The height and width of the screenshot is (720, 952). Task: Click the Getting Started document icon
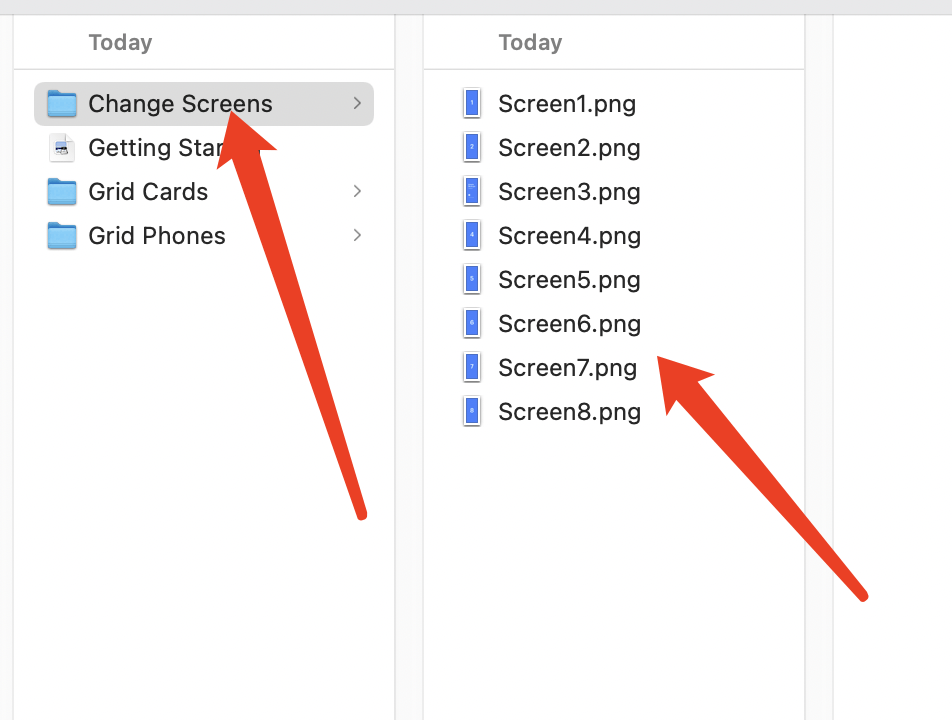[x=62, y=148]
